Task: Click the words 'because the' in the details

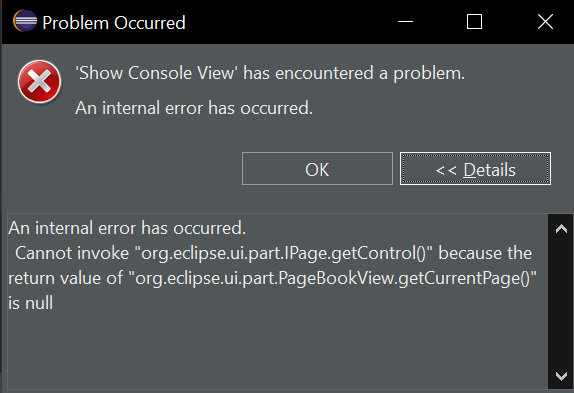Action: click(485, 254)
